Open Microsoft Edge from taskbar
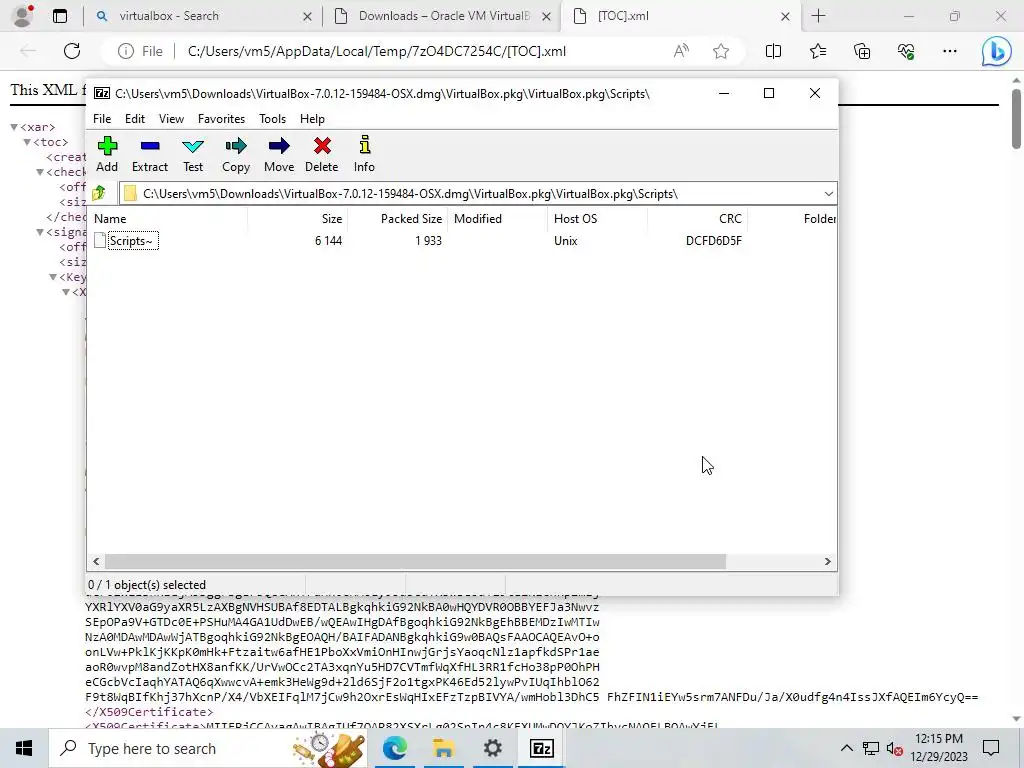 (394, 748)
